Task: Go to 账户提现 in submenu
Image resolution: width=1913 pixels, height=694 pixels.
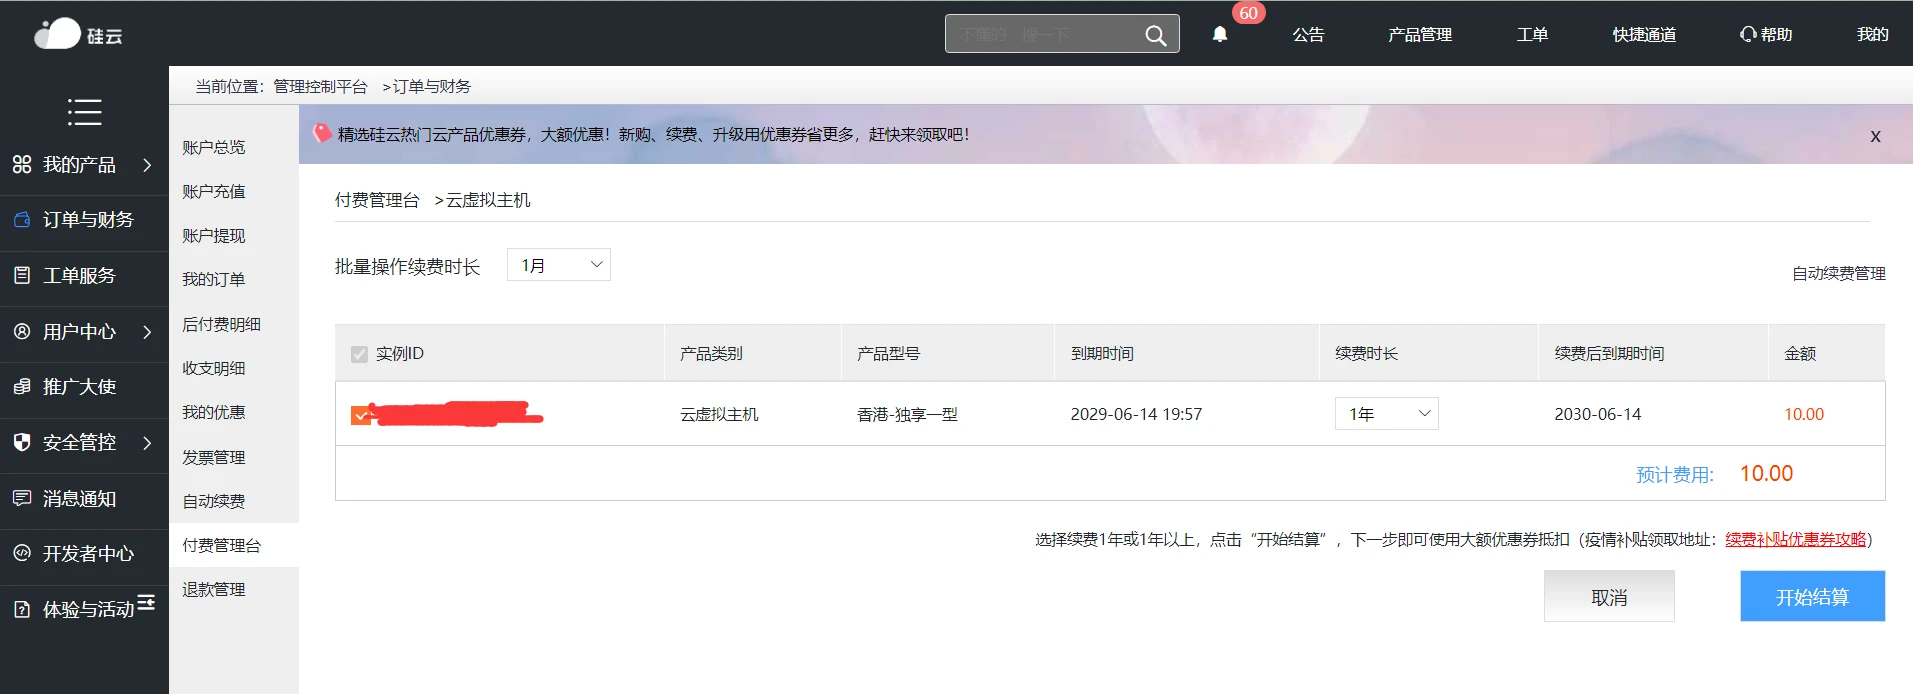Action: (214, 236)
